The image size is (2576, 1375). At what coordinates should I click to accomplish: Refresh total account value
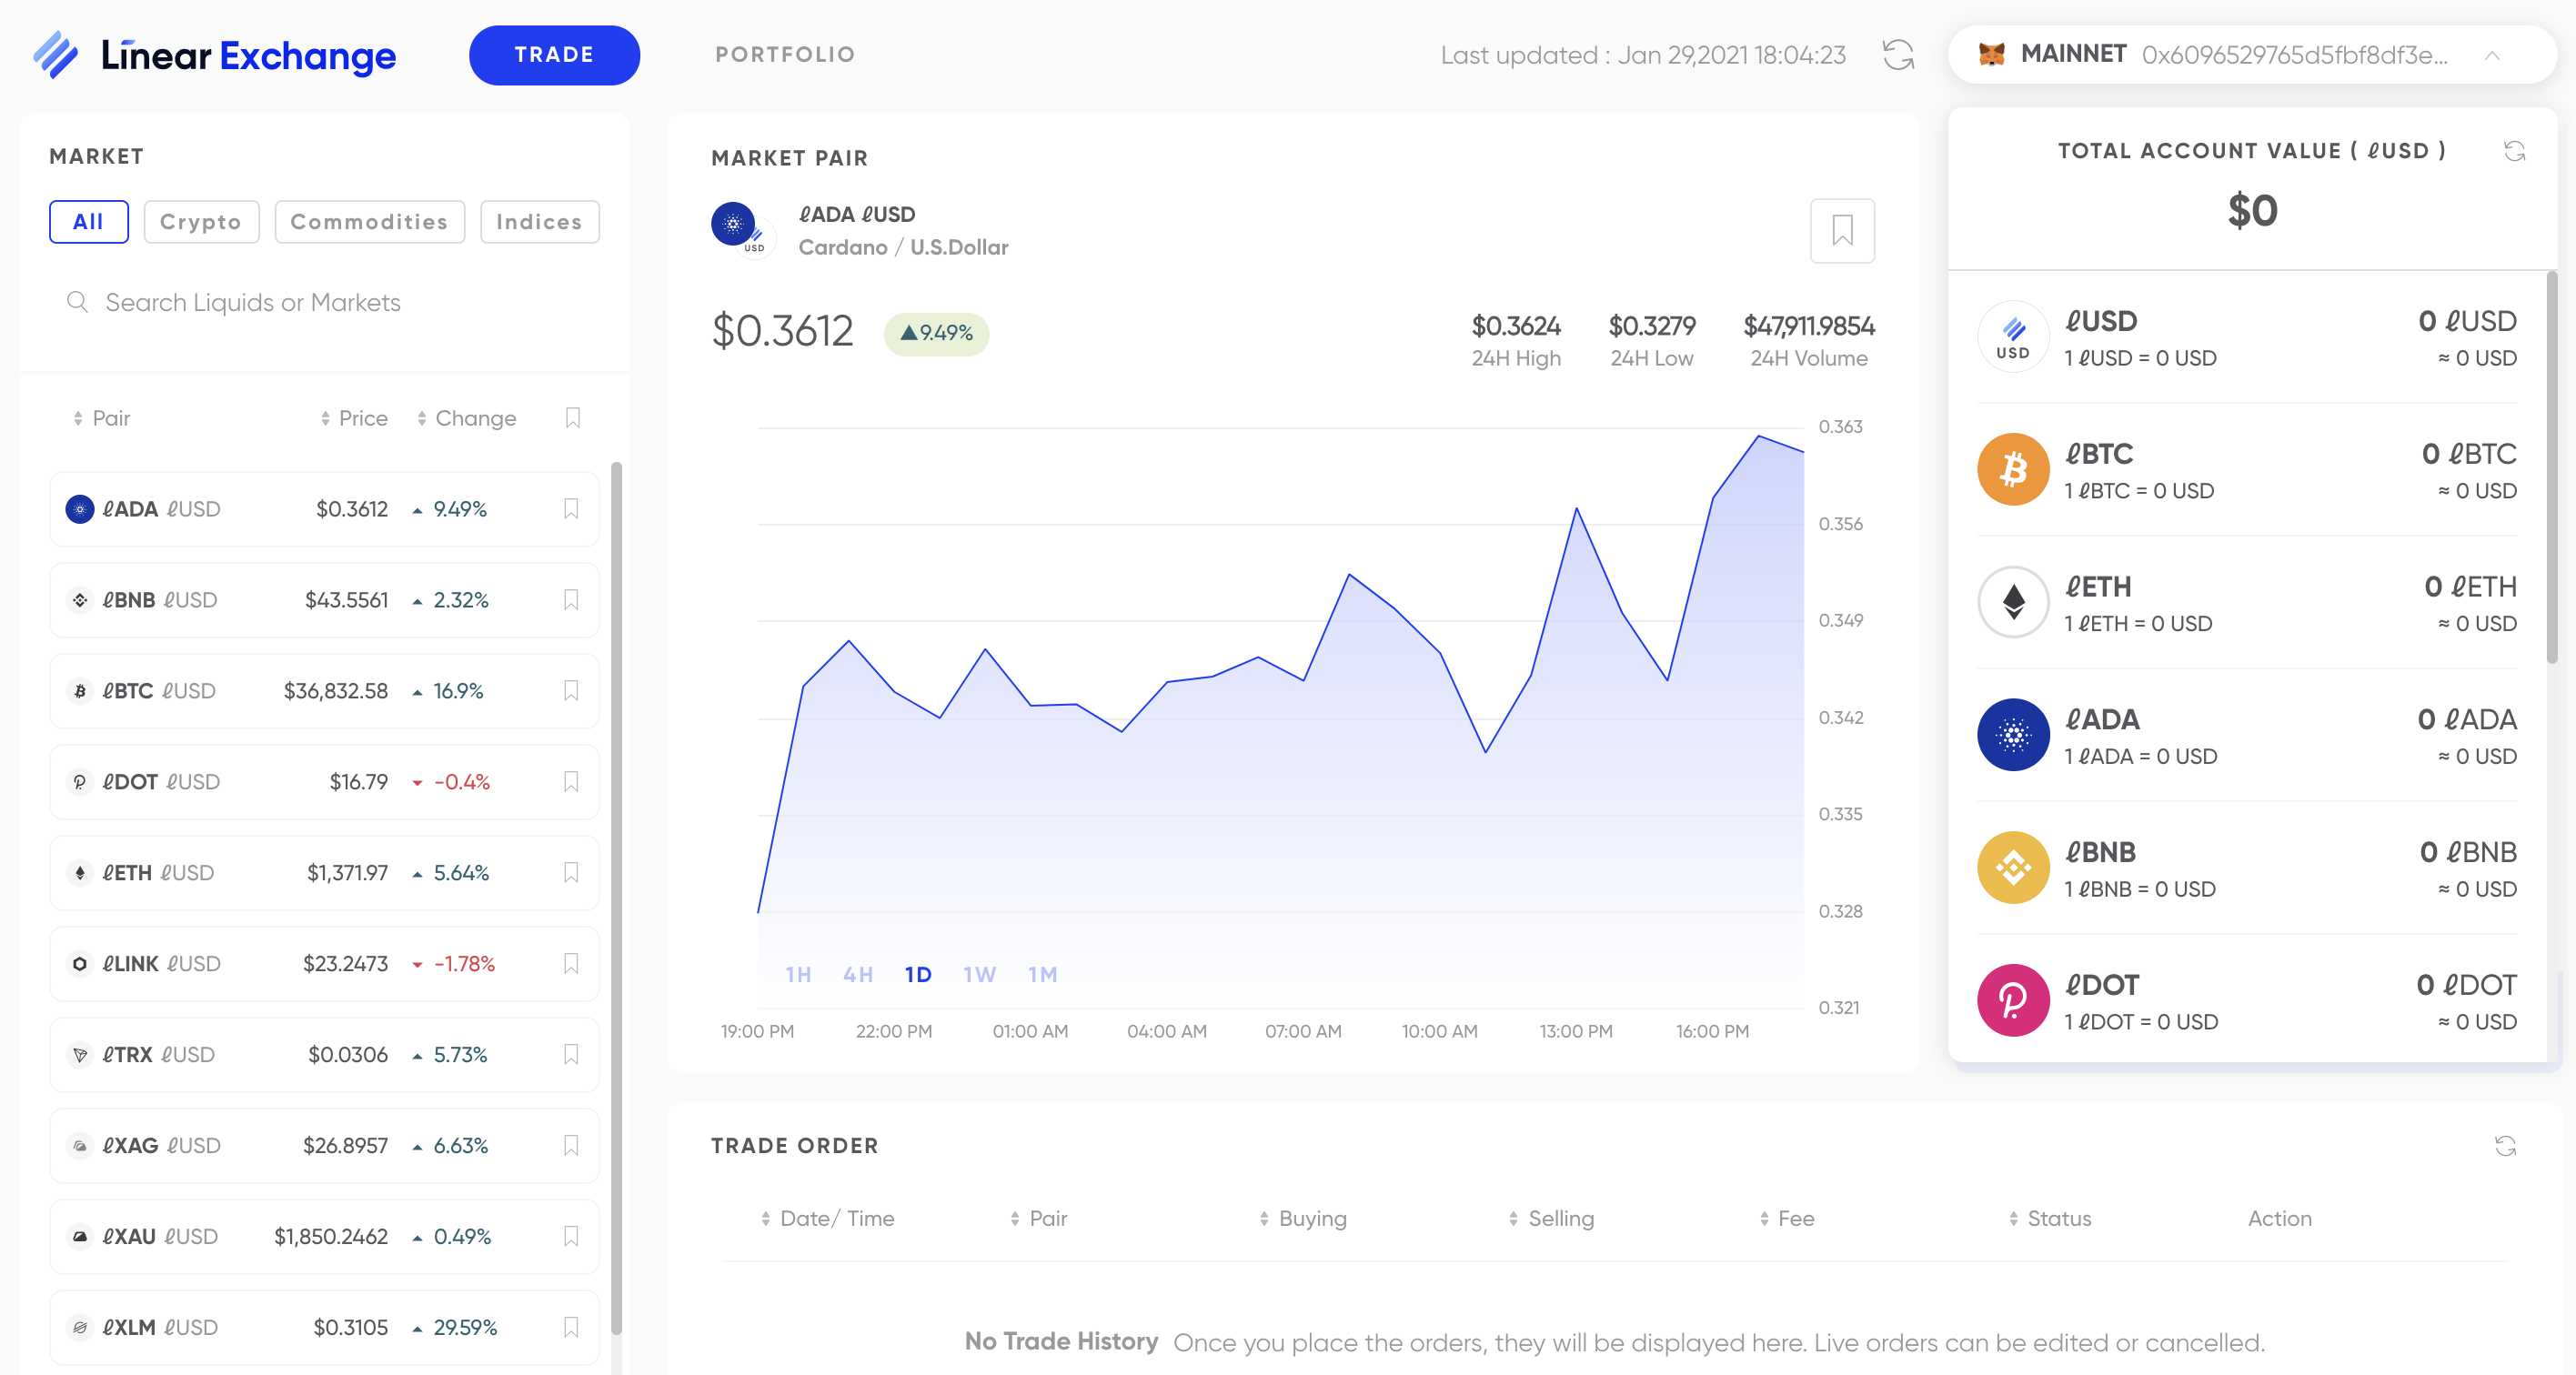click(2514, 151)
